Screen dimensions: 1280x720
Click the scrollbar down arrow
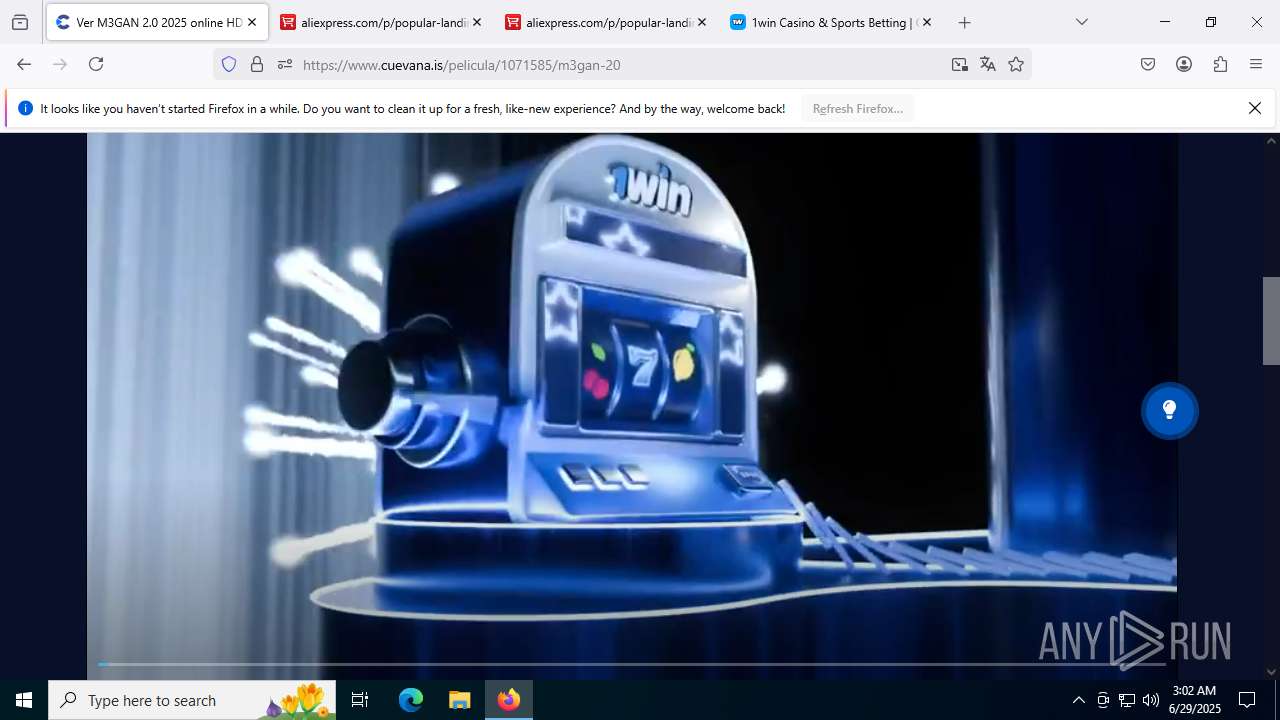pos(1271,672)
